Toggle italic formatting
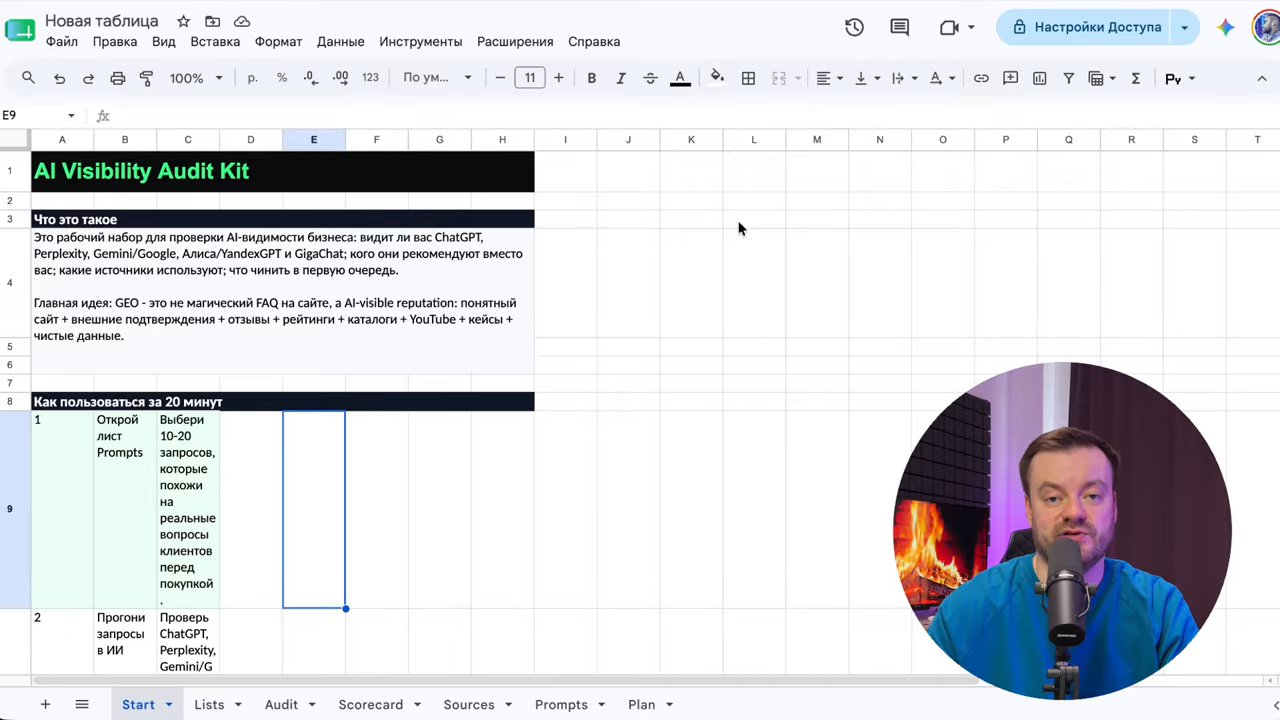This screenshot has width=1280, height=720. click(621, 78)
